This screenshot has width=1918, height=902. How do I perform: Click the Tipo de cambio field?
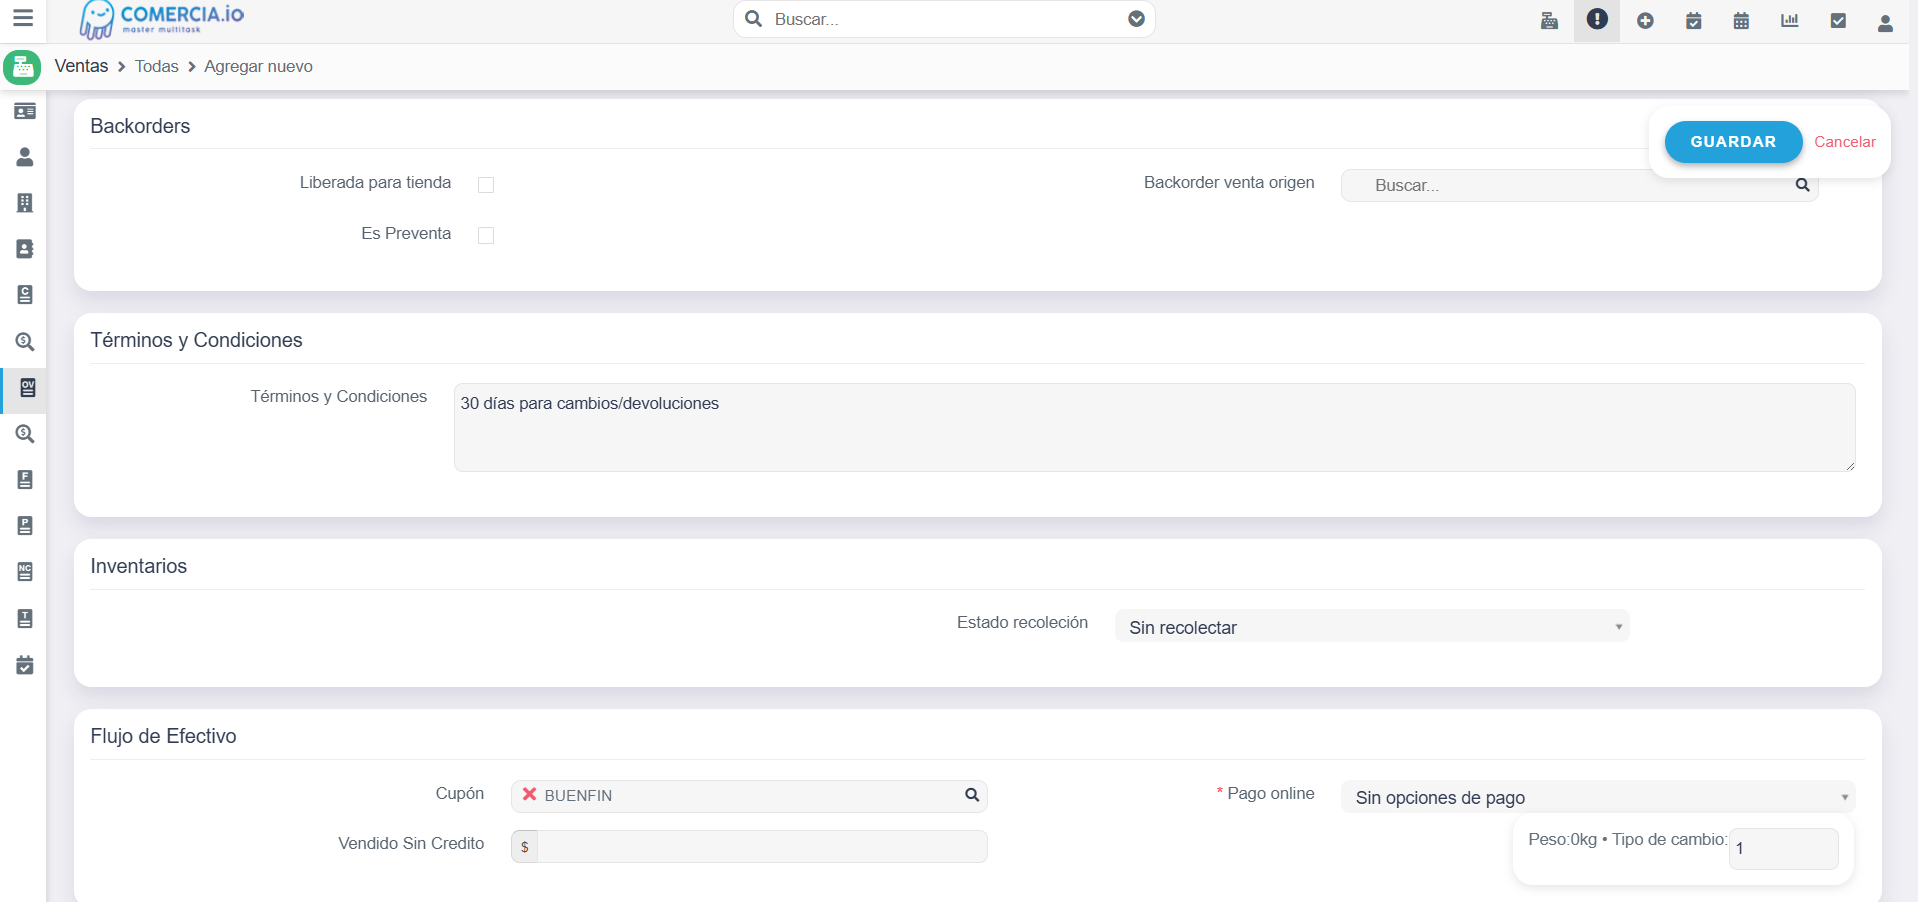click(1784, 848)
